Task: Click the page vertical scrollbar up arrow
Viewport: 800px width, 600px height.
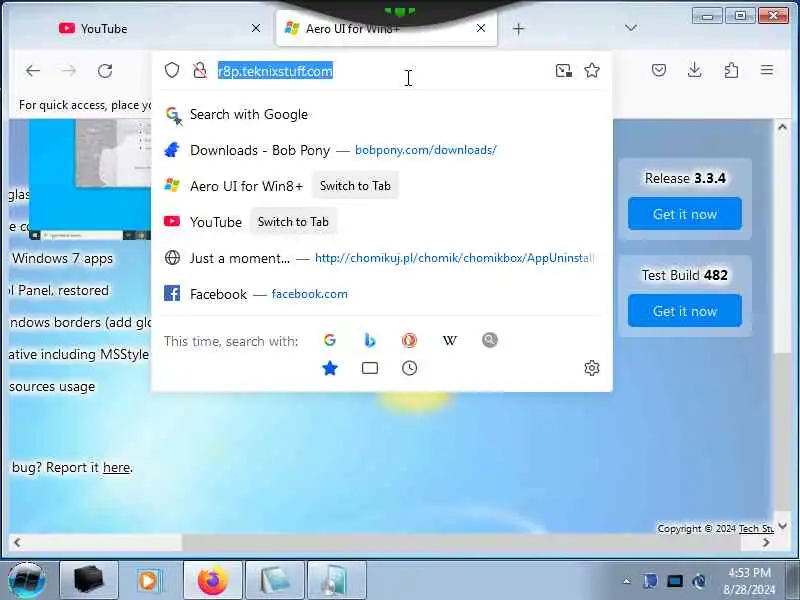Action: (782, 128)
